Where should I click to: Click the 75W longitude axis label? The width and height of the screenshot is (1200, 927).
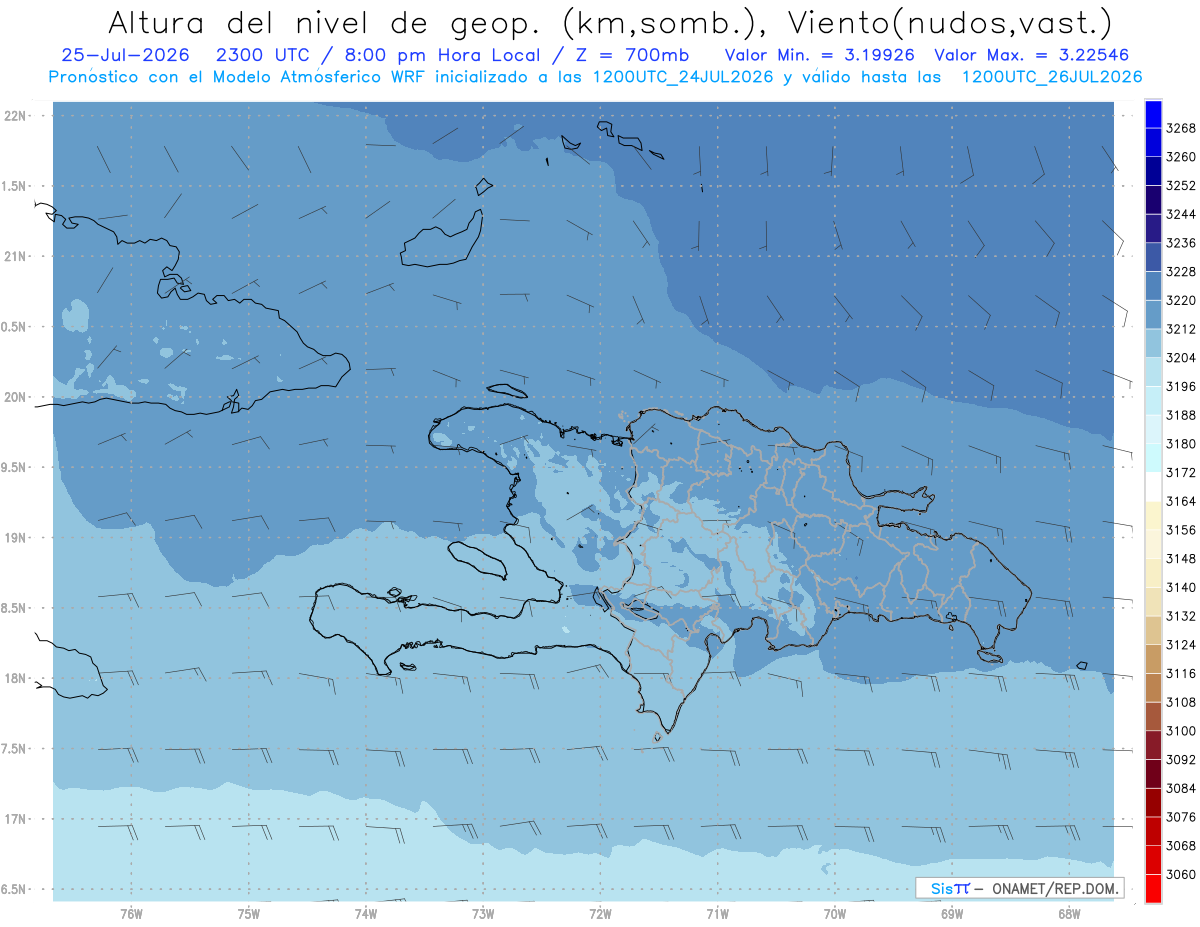coord(249,913)
